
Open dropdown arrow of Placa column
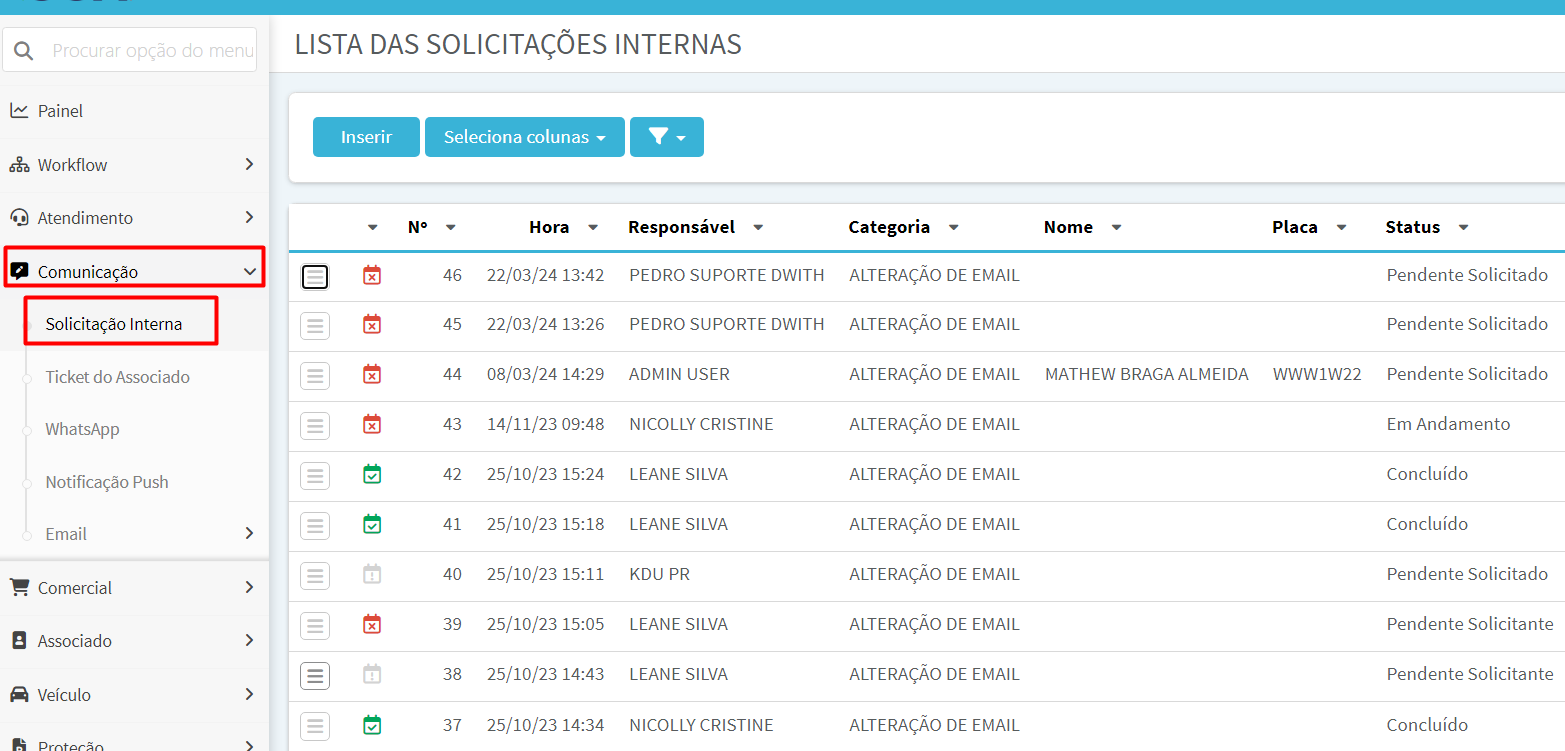click(1341, 228)
